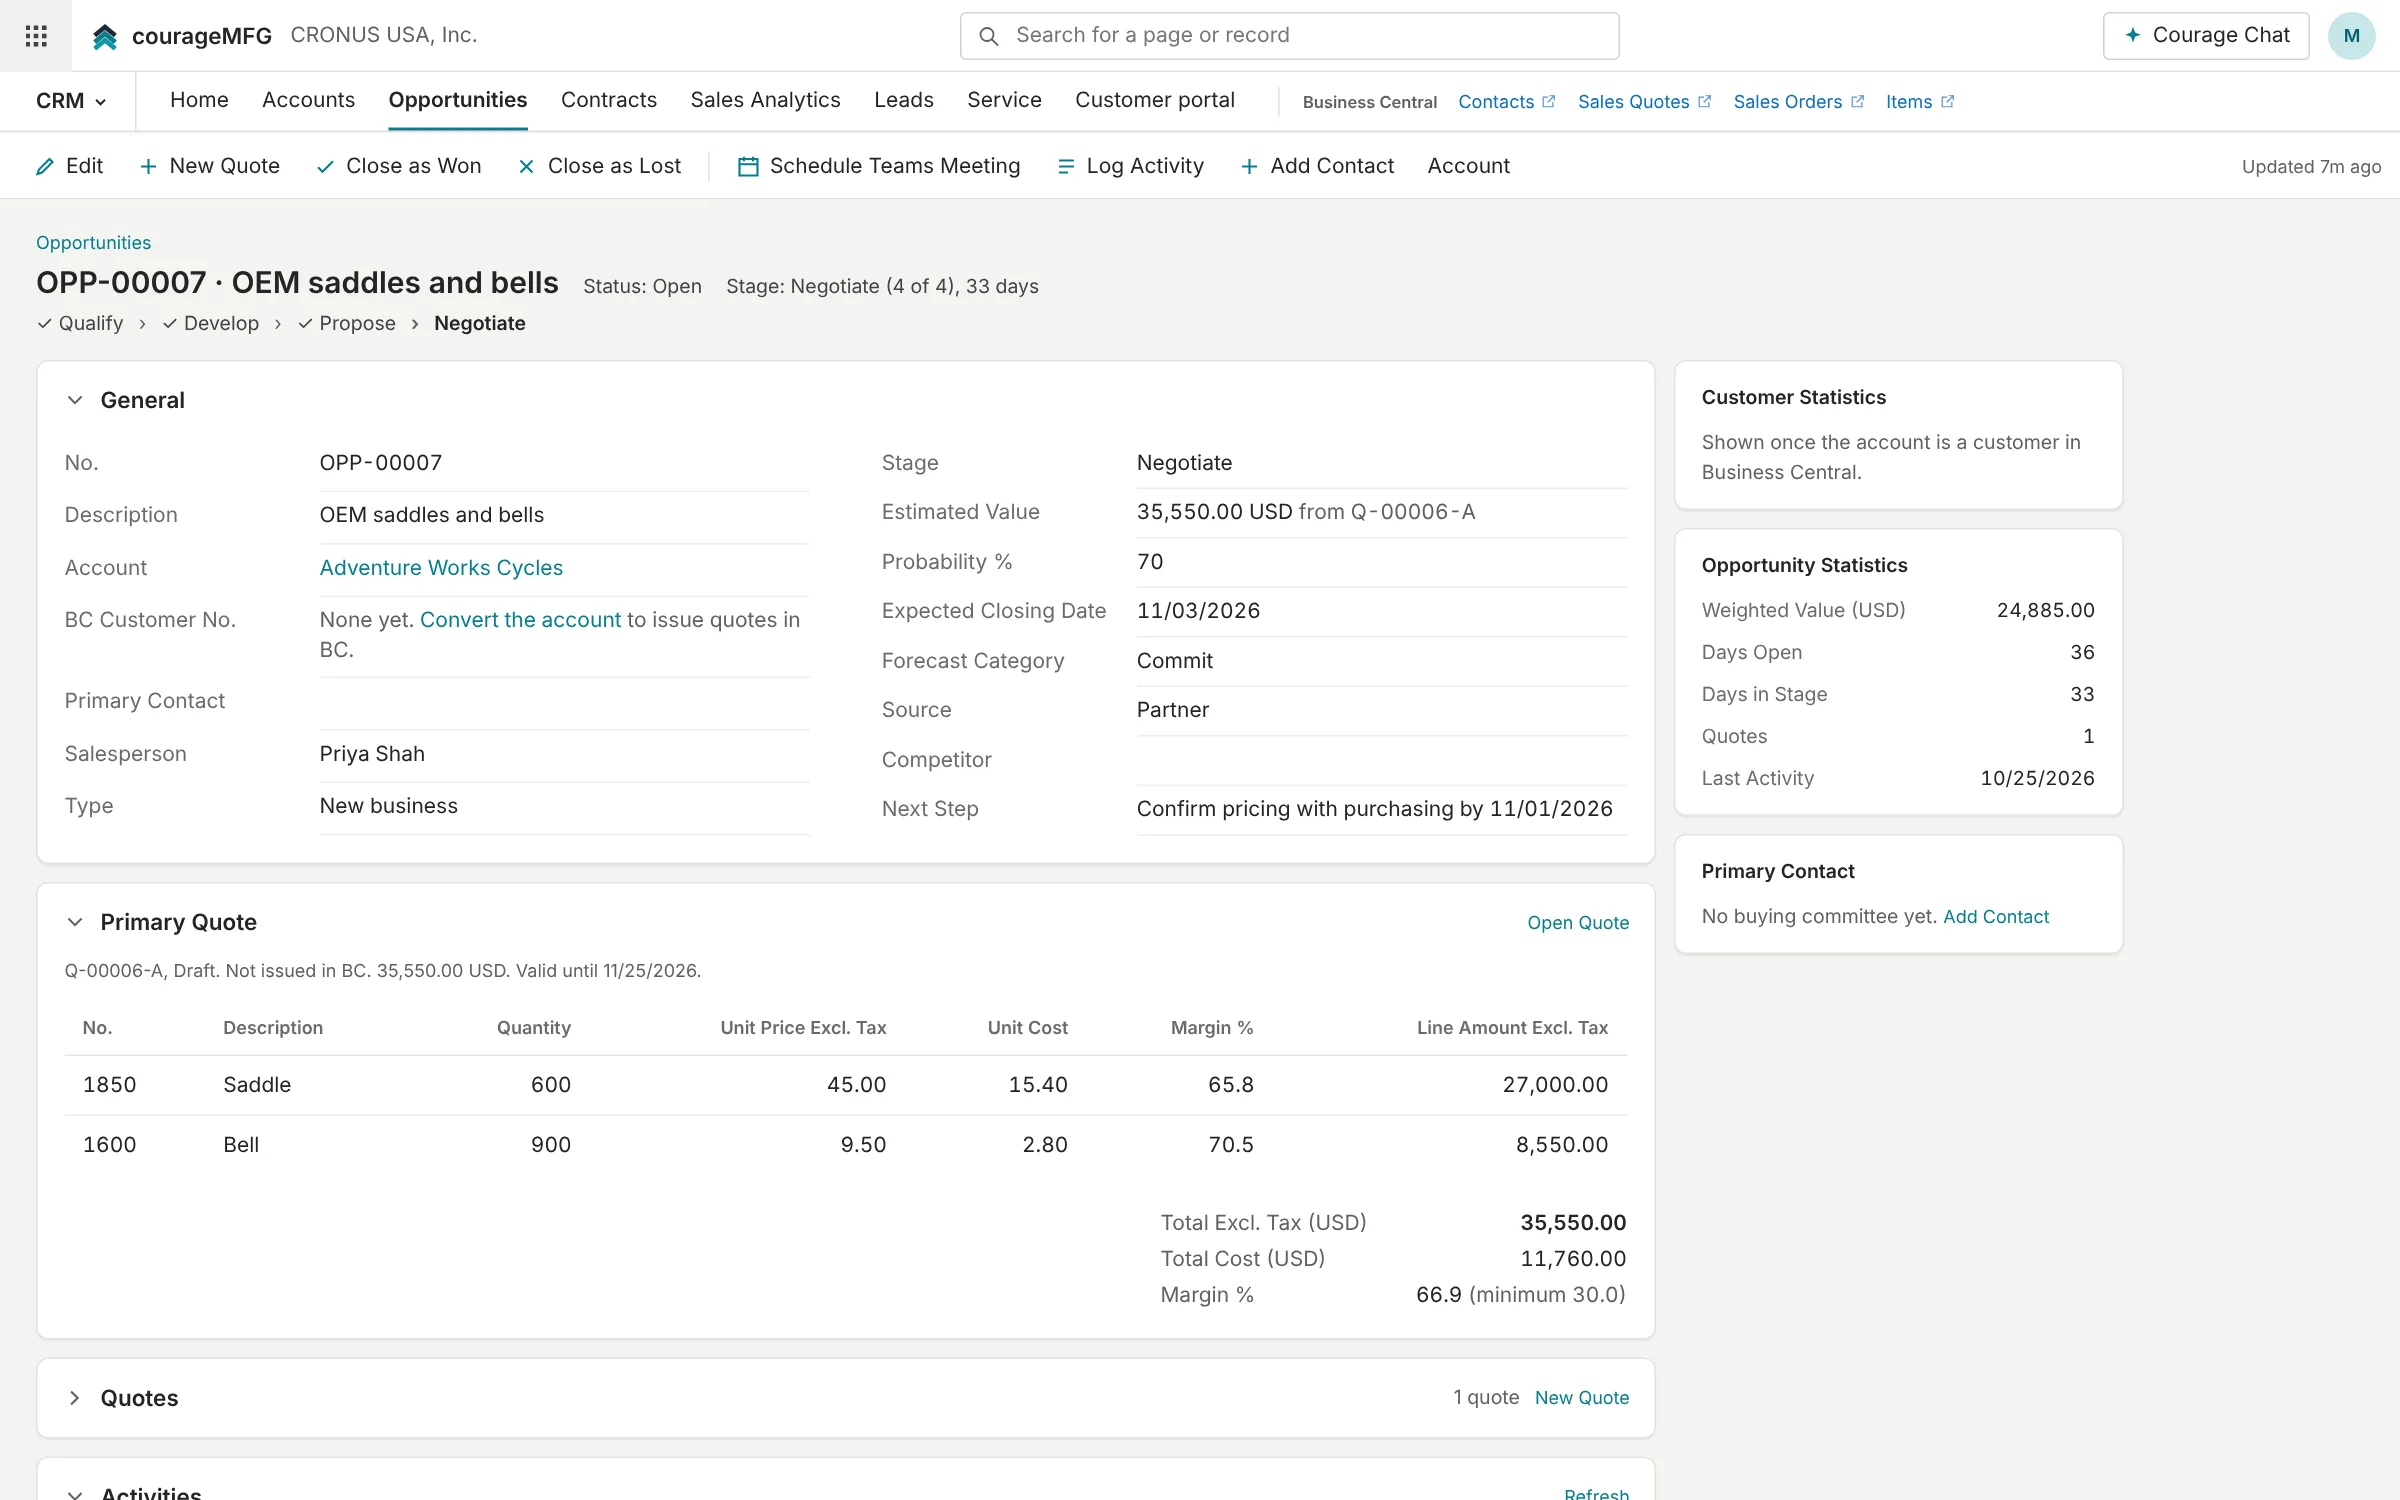Open the Adventure Works Cycles account link
2400x1500 pixels.
pos(441,568)
